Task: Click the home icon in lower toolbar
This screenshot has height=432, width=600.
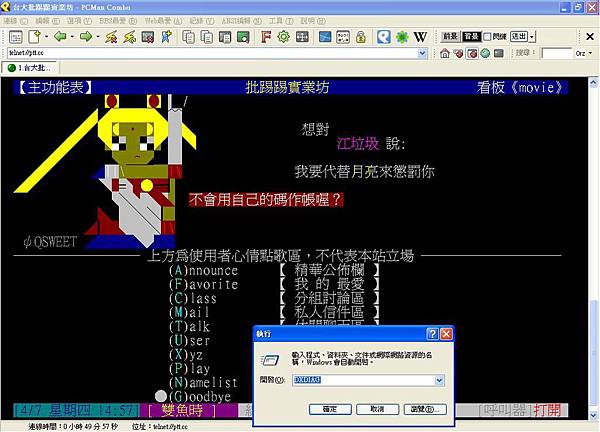Action: click(x=445, y=53)
